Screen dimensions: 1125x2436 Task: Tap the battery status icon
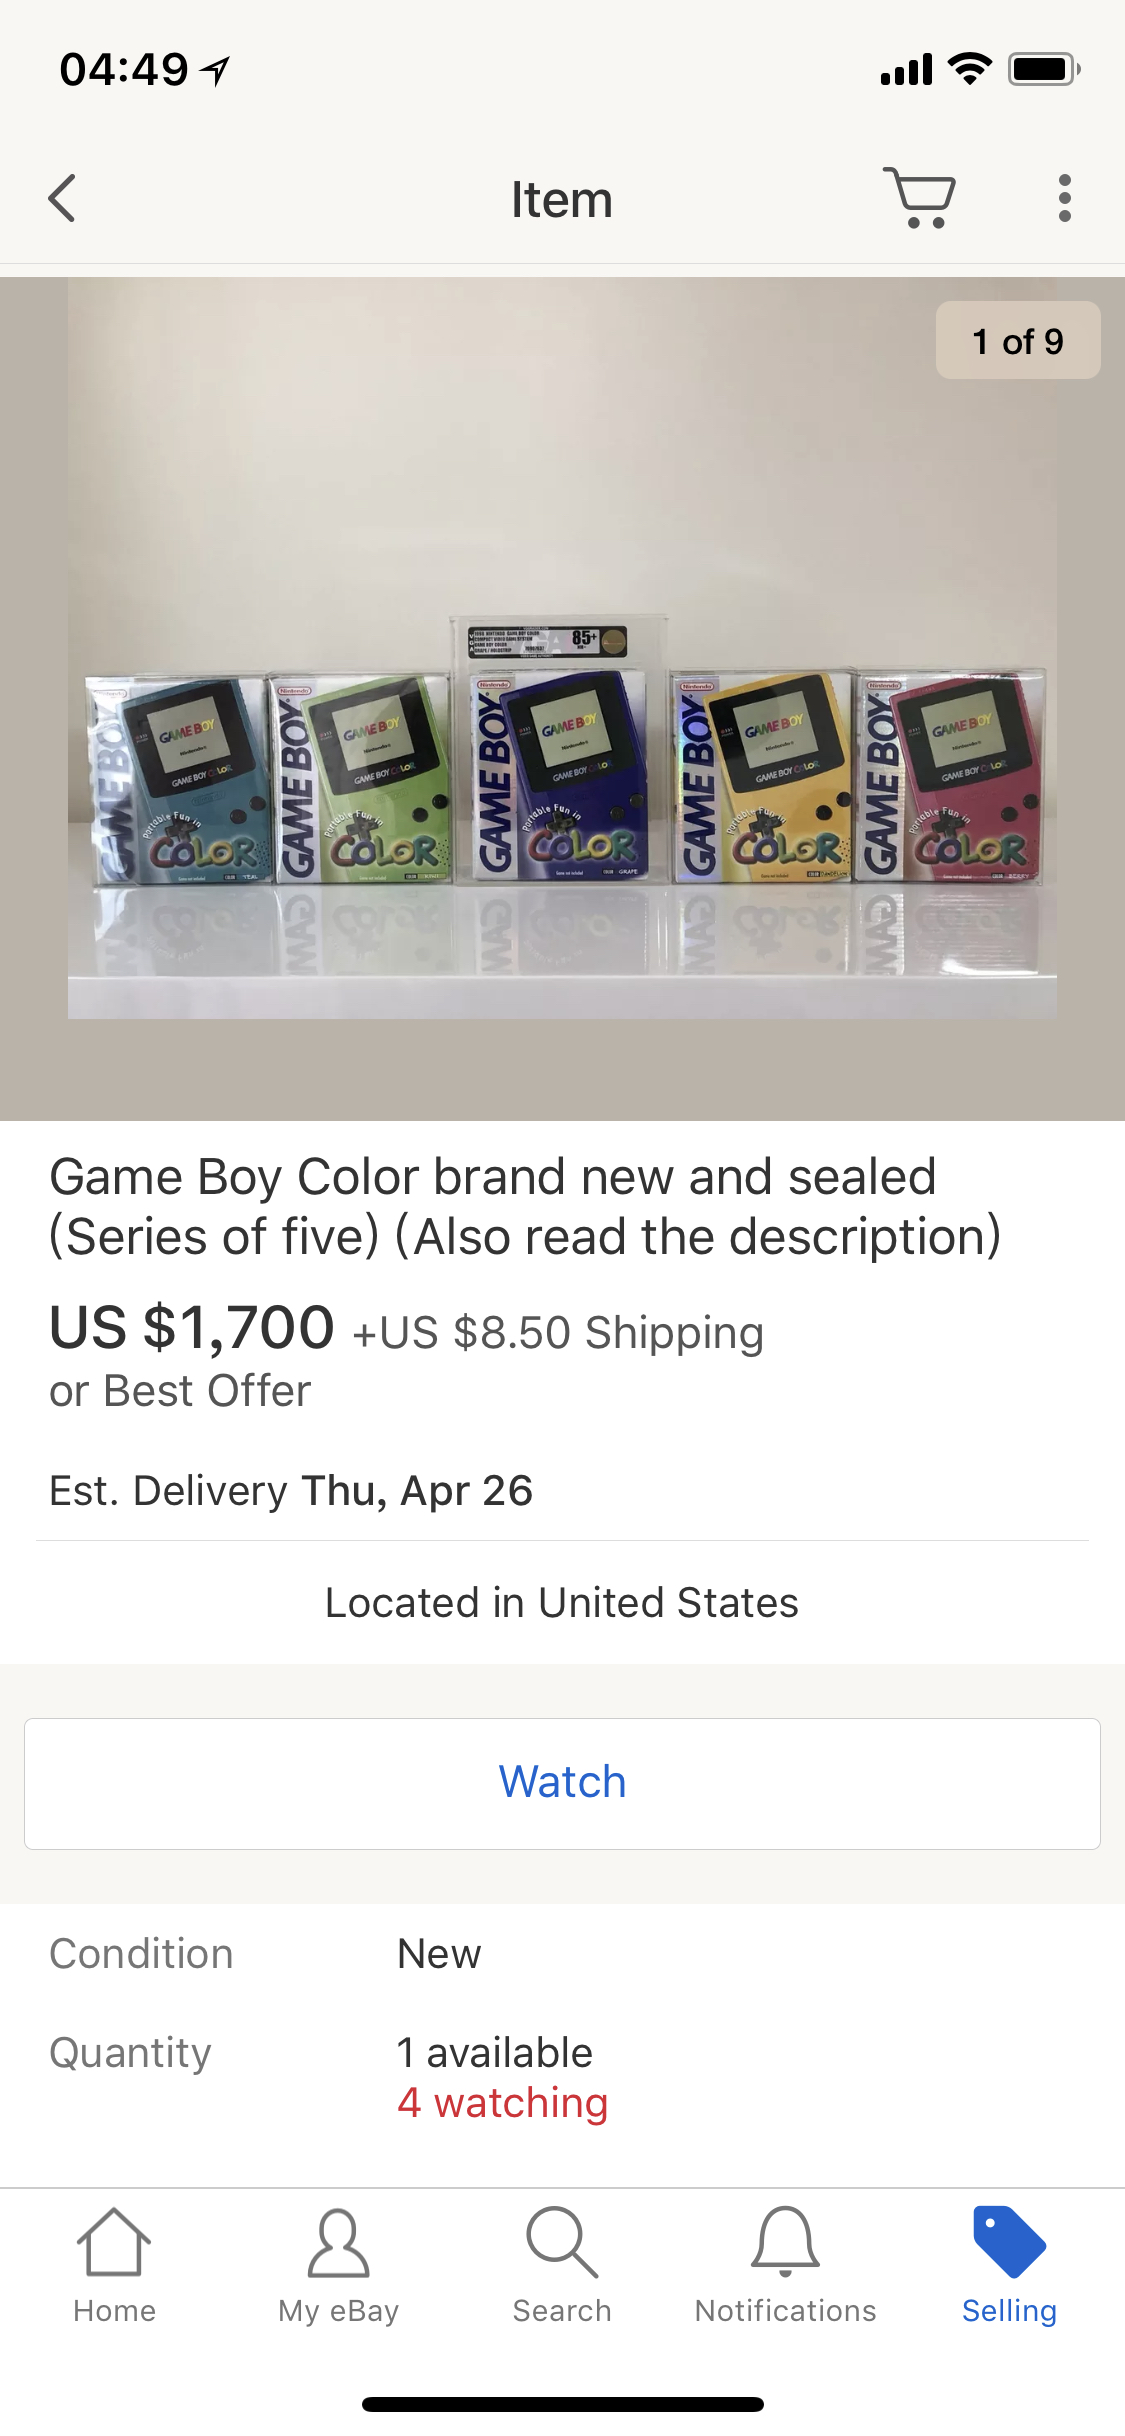tap(1043, 69)
